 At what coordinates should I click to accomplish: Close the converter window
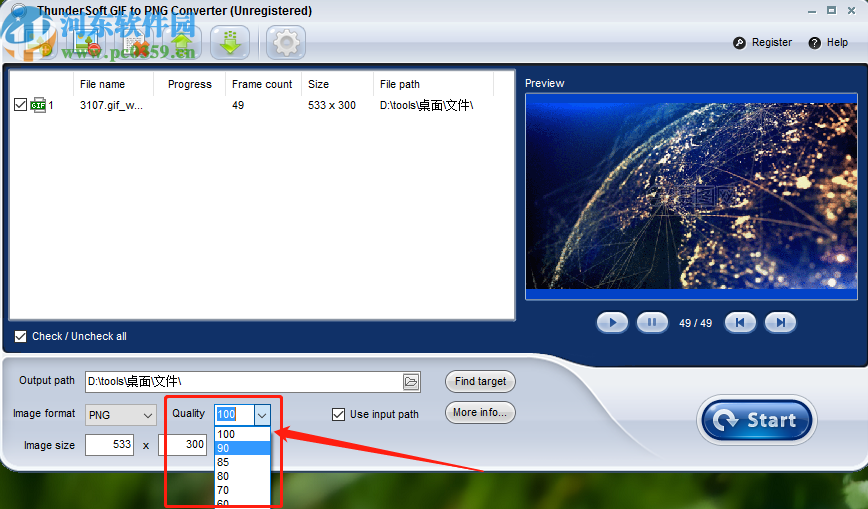click(851, 11)
